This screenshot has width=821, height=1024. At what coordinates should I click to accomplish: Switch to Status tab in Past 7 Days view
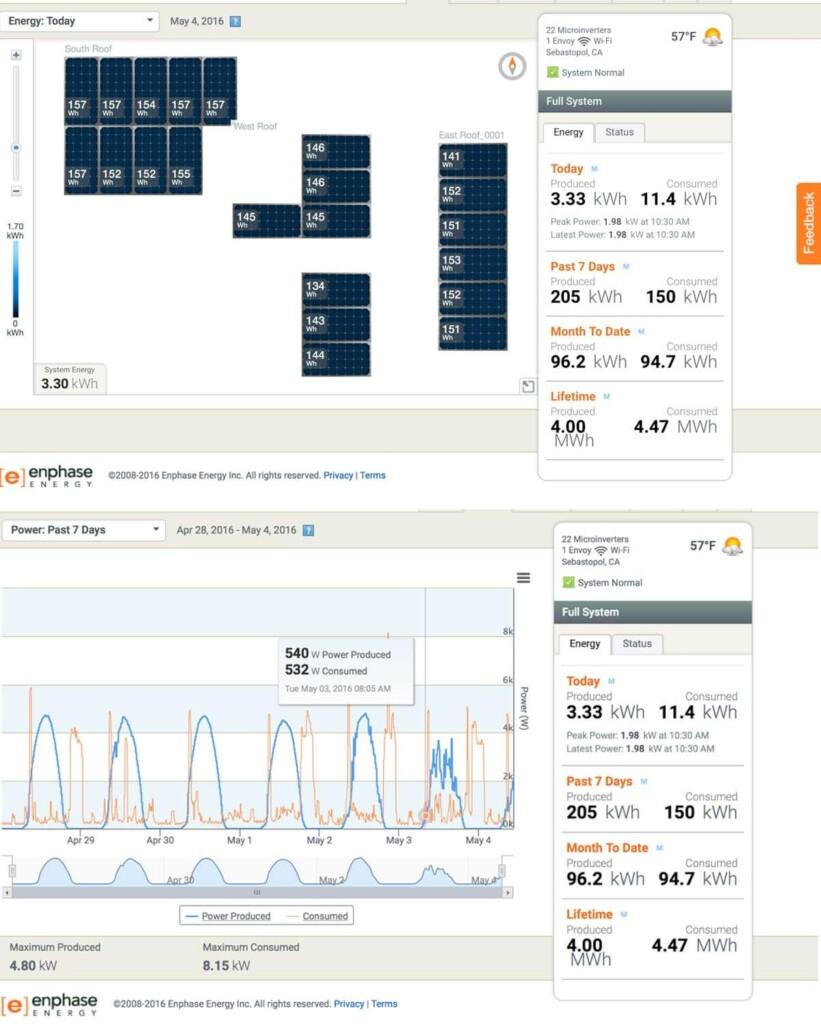pyautogui.click(x=637, y=644)
